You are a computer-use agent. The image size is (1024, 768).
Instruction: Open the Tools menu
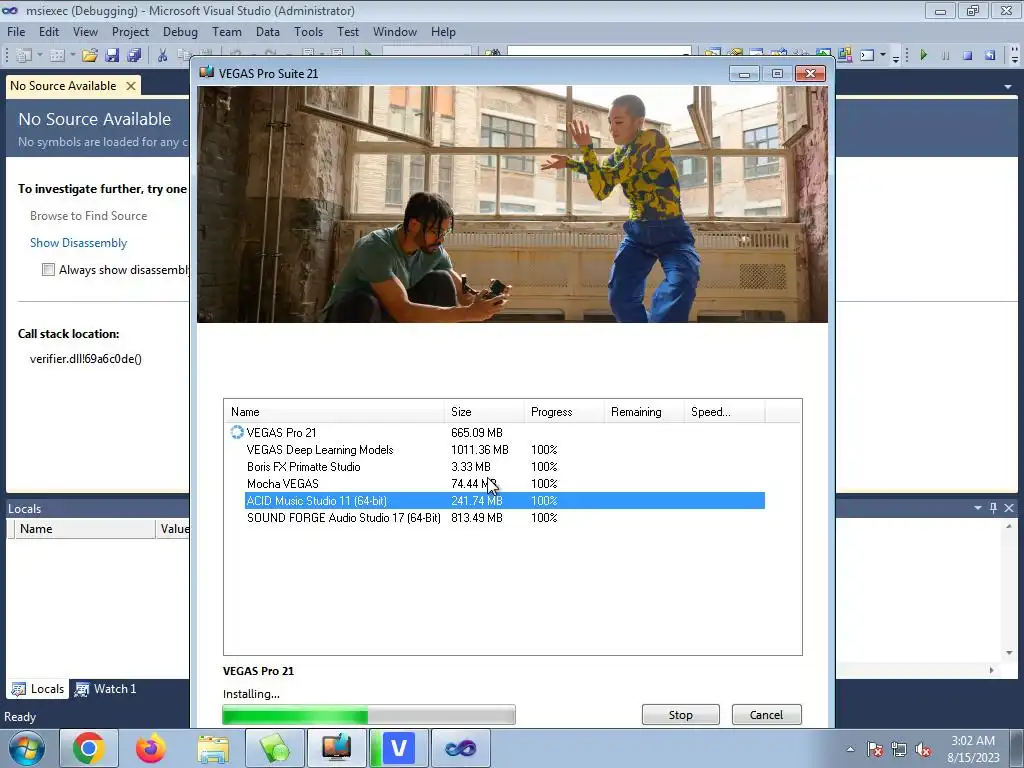point(308,32)
